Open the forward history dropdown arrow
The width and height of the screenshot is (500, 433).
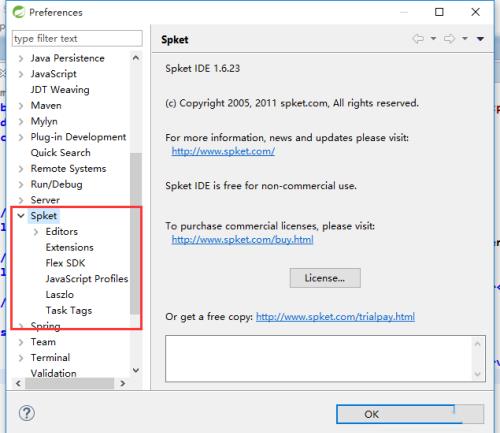click(x=465, y=38)
